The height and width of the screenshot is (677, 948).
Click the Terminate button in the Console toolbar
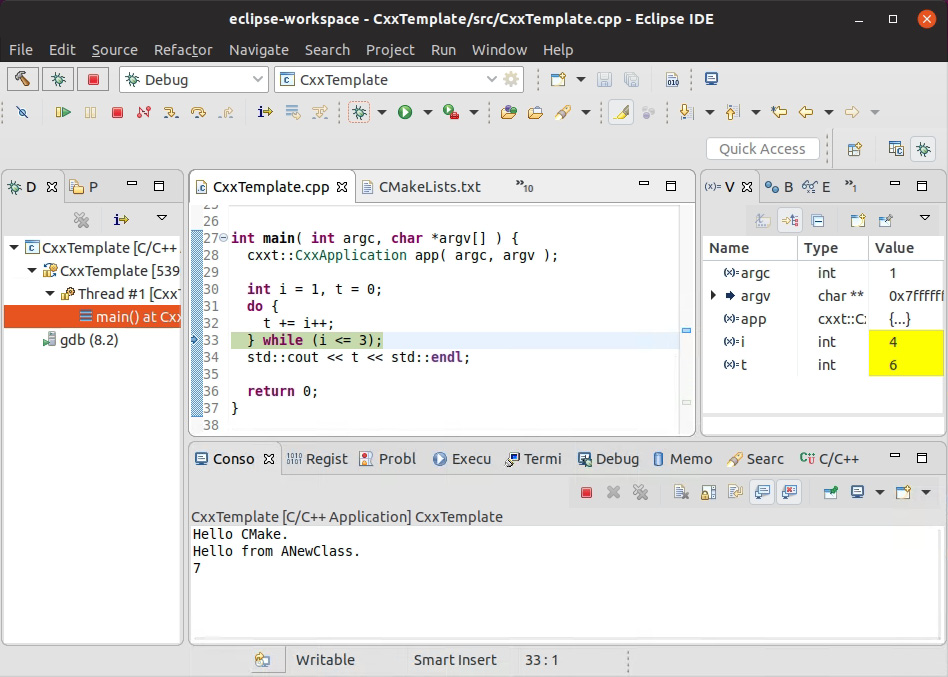pos(587,492)
